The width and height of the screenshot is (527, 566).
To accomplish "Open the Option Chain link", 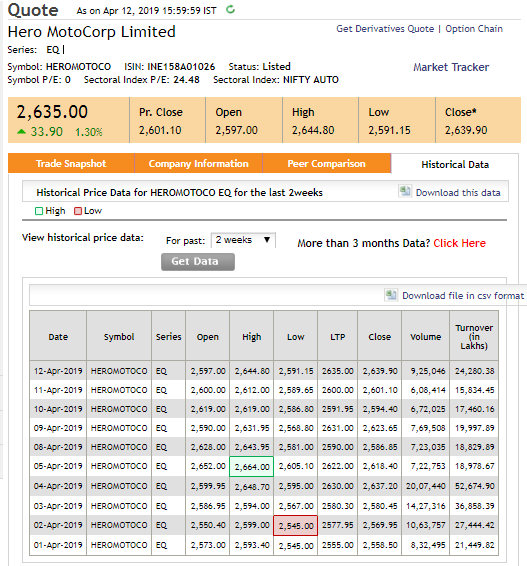I will 474,29.
